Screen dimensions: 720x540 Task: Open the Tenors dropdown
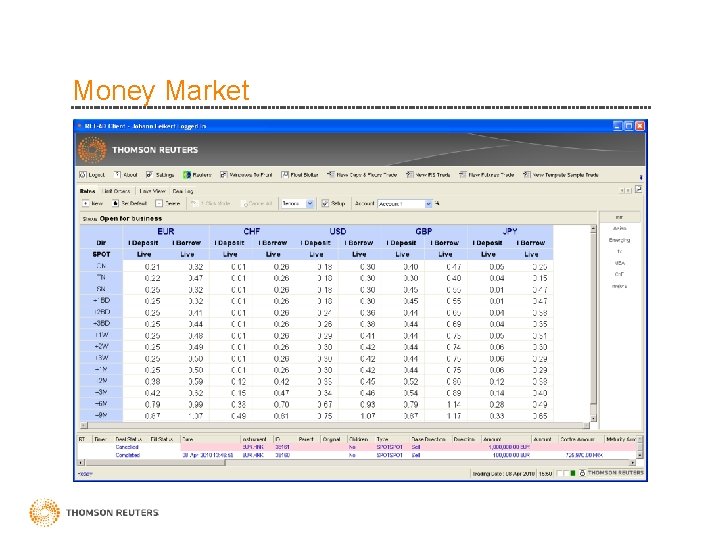click(297, 203)
